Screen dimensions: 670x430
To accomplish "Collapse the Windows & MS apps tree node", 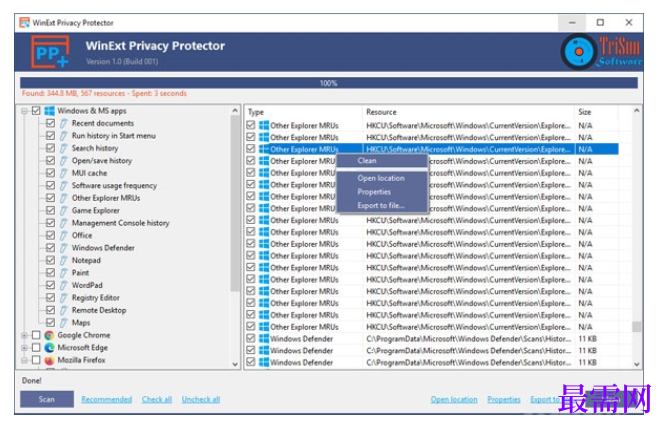I will tap(25, 111).
